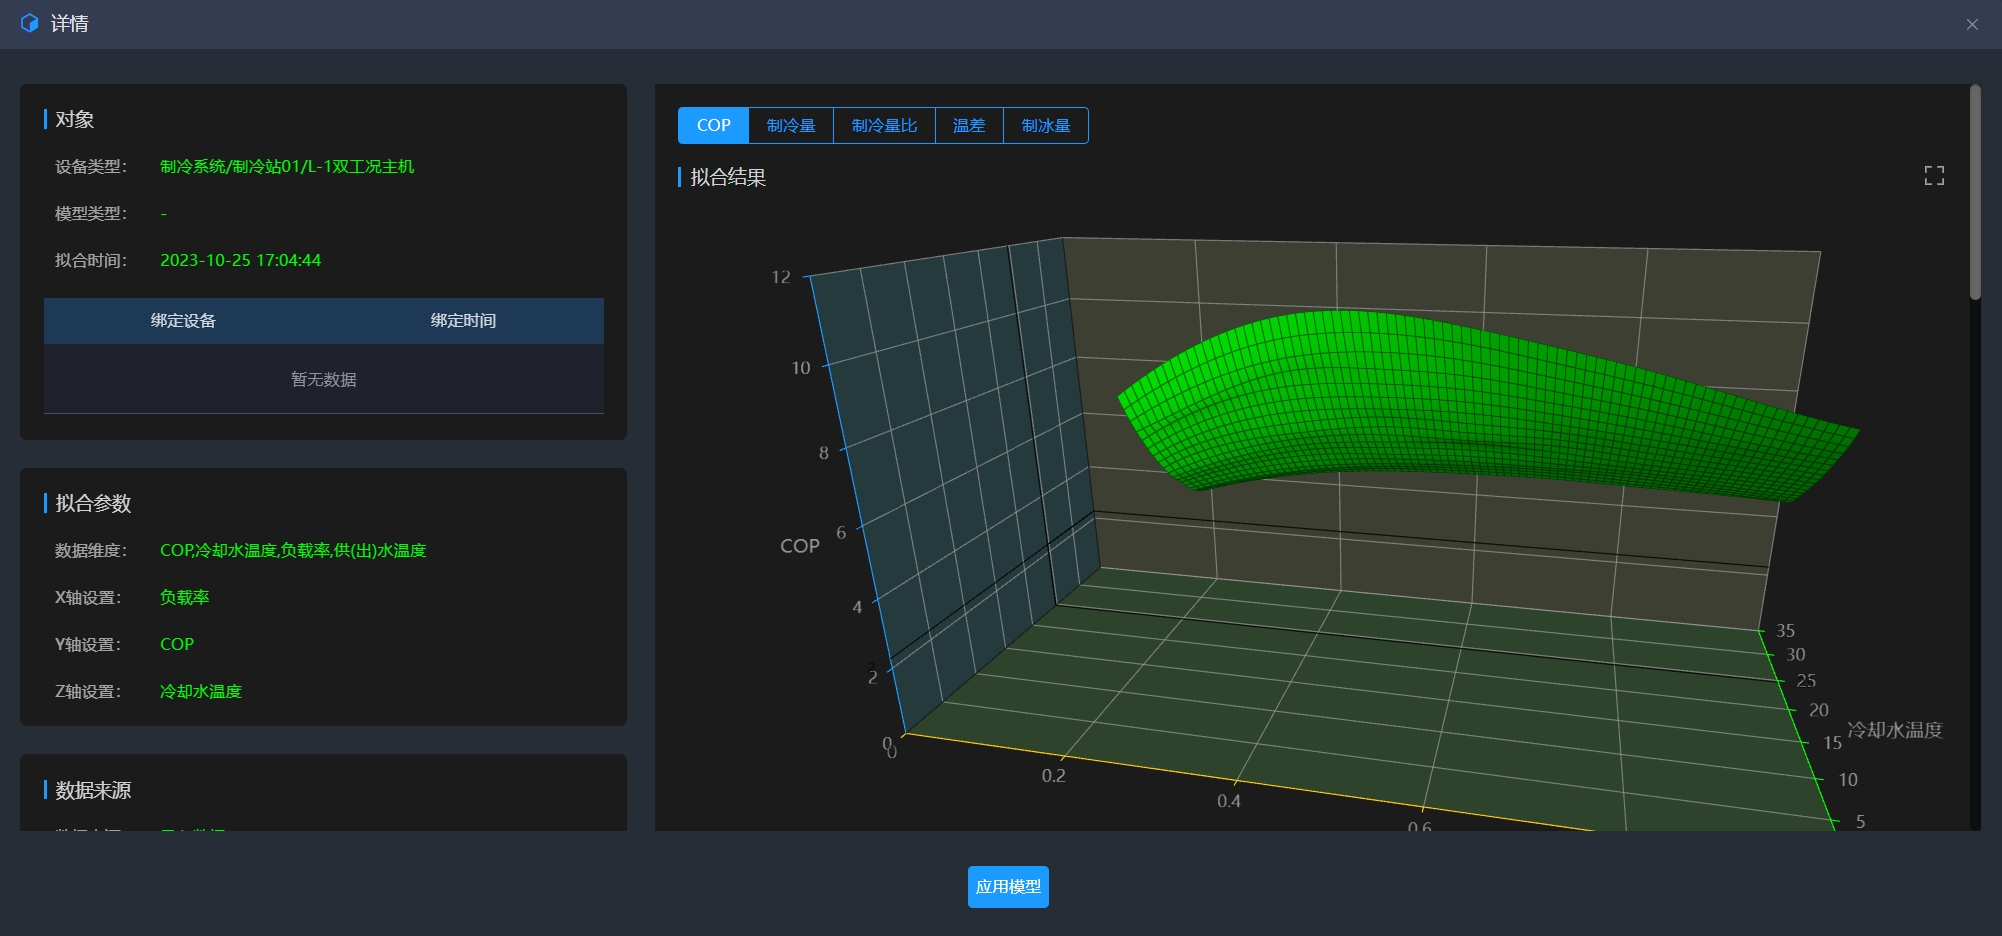Click the 冷却水温度 Z-axis setting value
The height and width of the screenshot is (936, 2002).
click(x=200, y=692)
